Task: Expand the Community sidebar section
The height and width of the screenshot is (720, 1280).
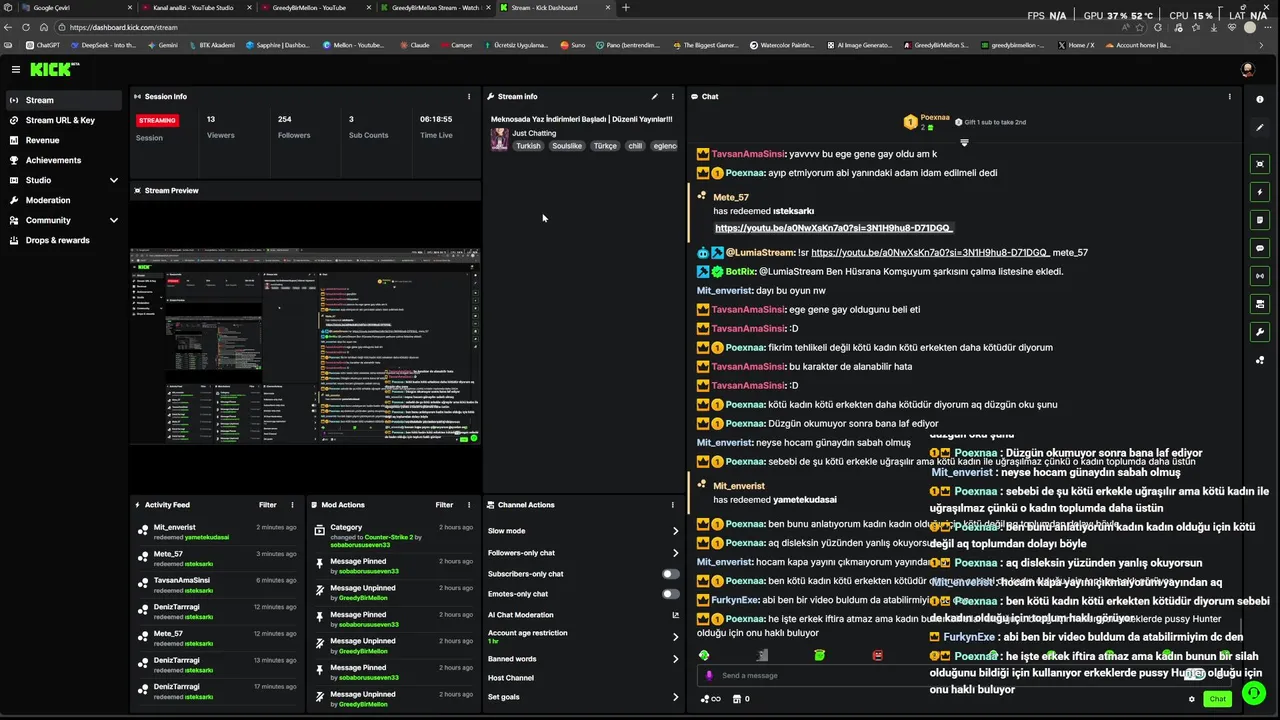Action: [114, 220]
